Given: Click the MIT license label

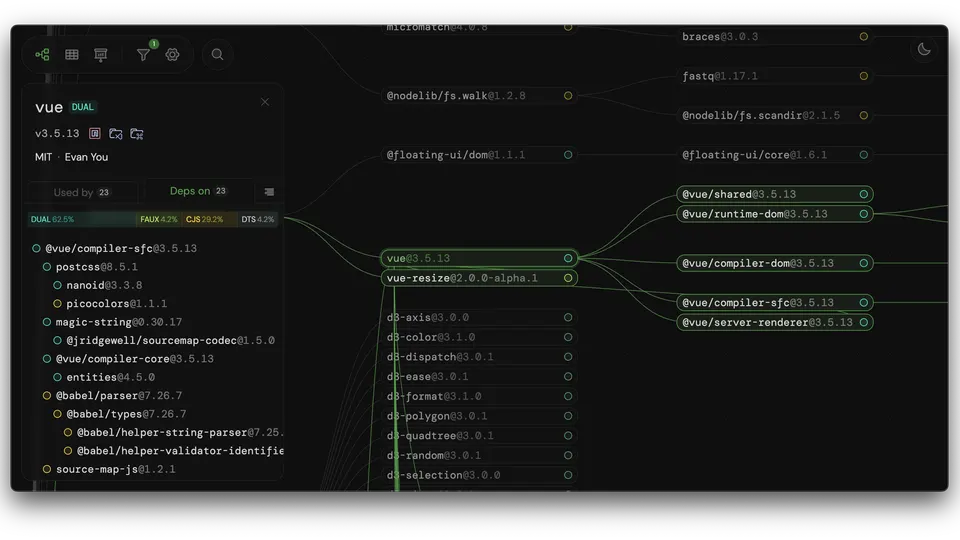Looking at the screenshot, I should (43, 157).
